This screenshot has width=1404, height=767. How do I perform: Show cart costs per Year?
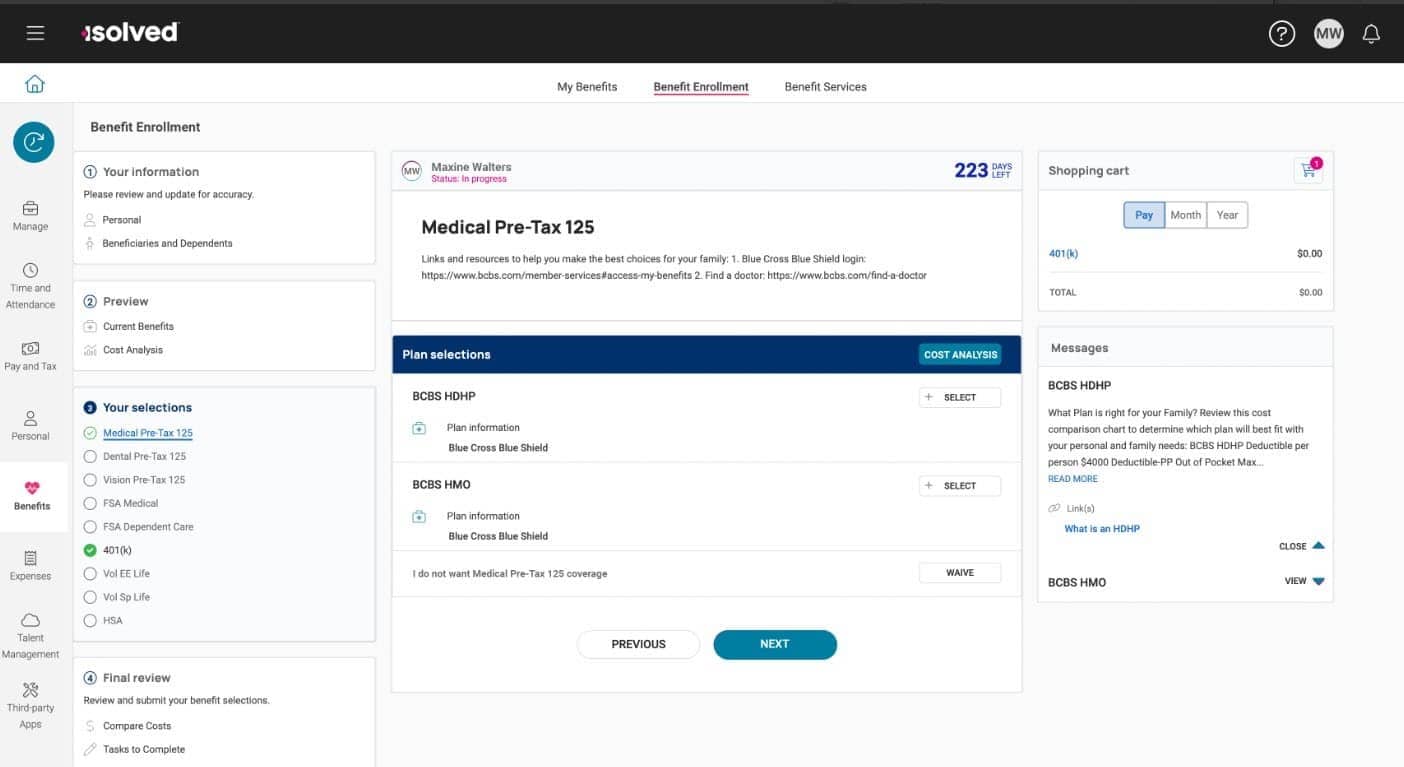point(1227,215)
